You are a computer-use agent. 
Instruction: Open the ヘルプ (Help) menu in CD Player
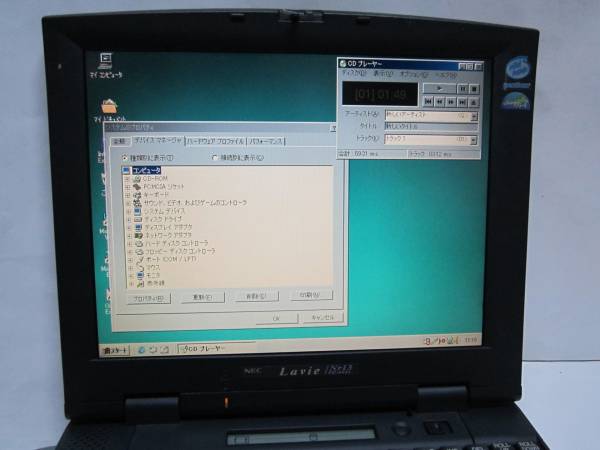(x=447, y=75)
